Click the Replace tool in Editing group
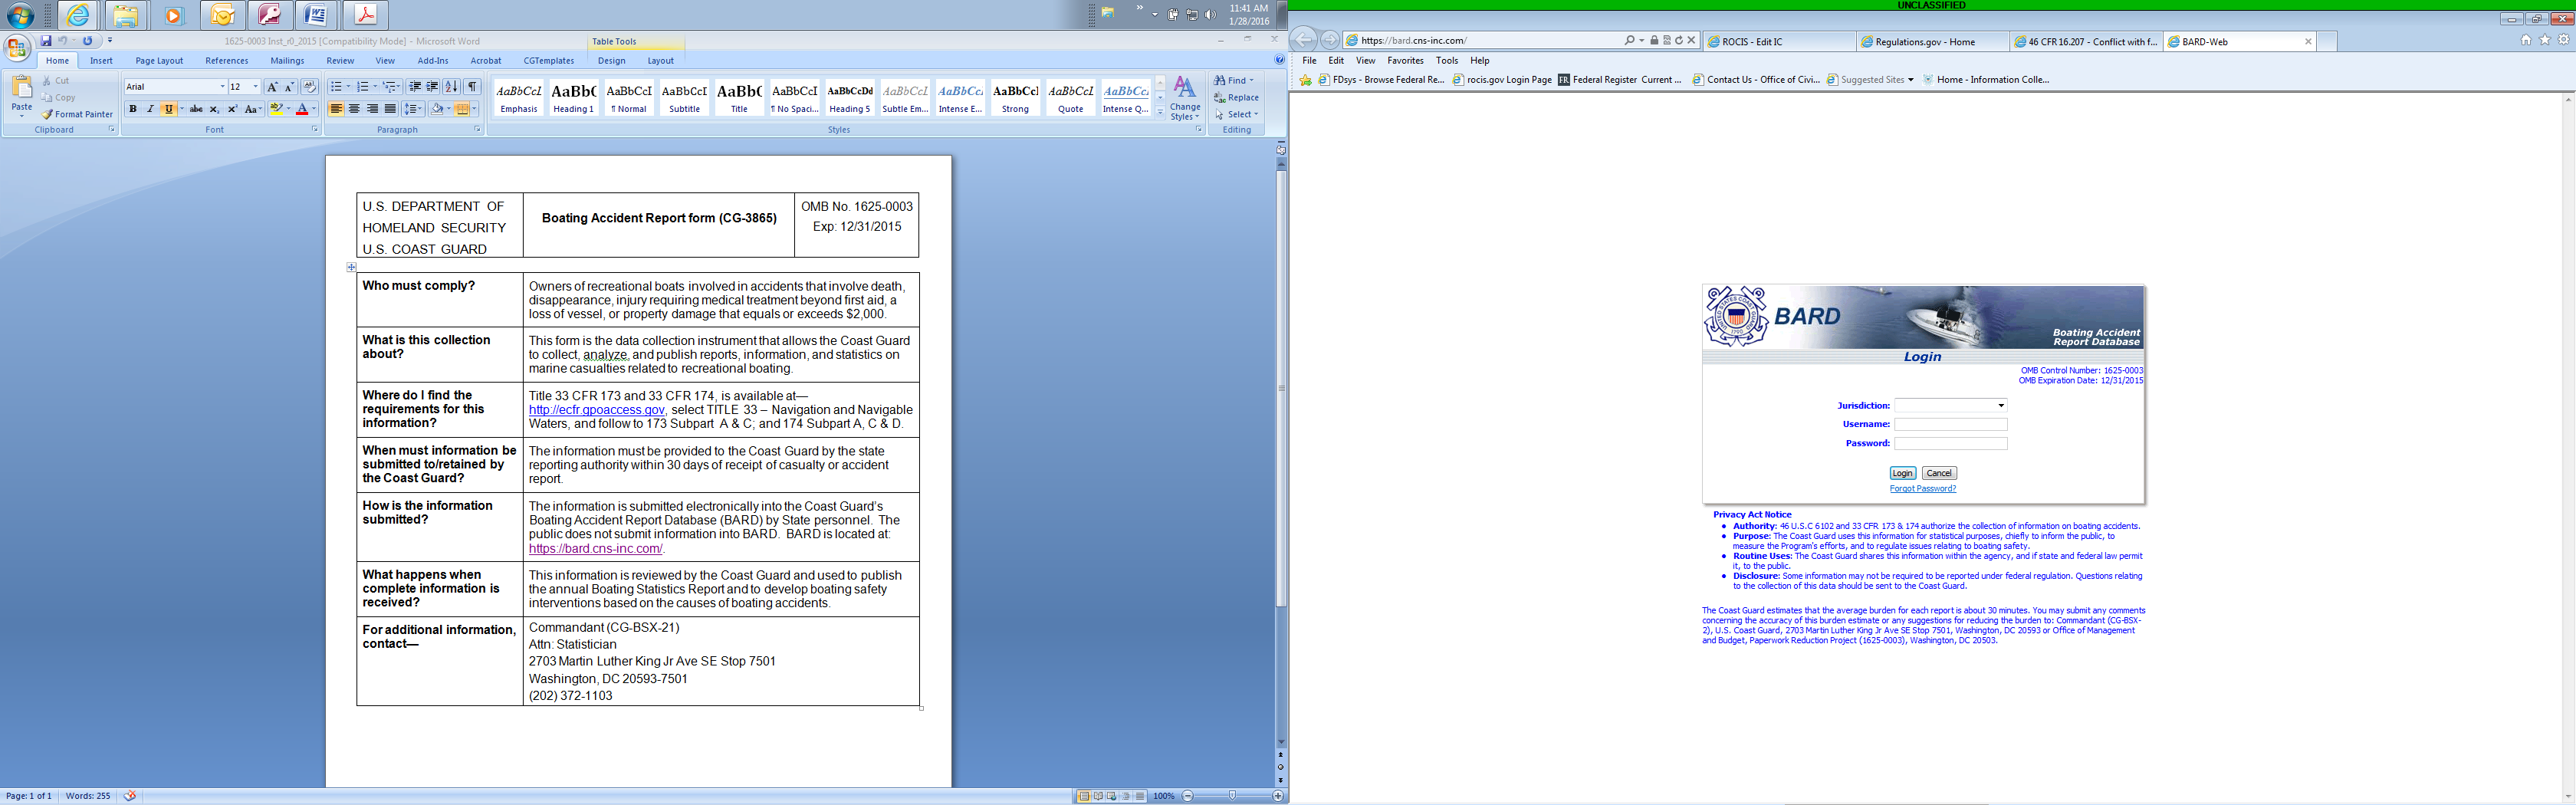The height and width of the screenshot is (805, 2576). tap(1236, 97)
